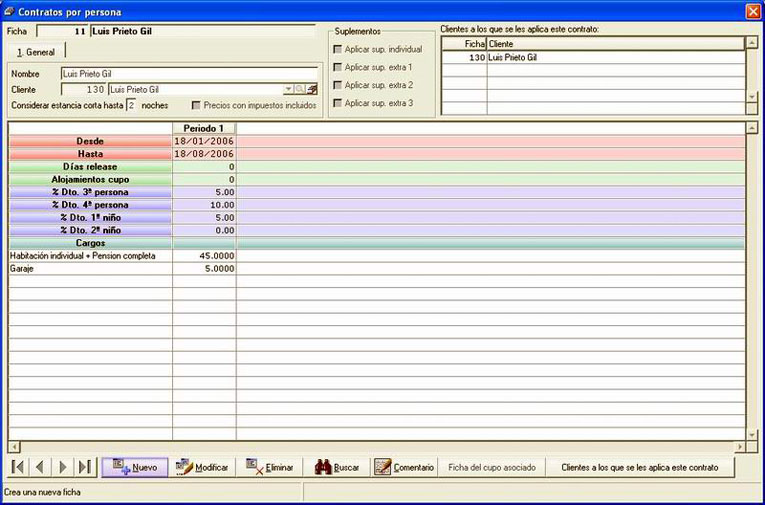Click the magnifier icon beside Cliente field
The image size is (765, 505).
[300, 89]
